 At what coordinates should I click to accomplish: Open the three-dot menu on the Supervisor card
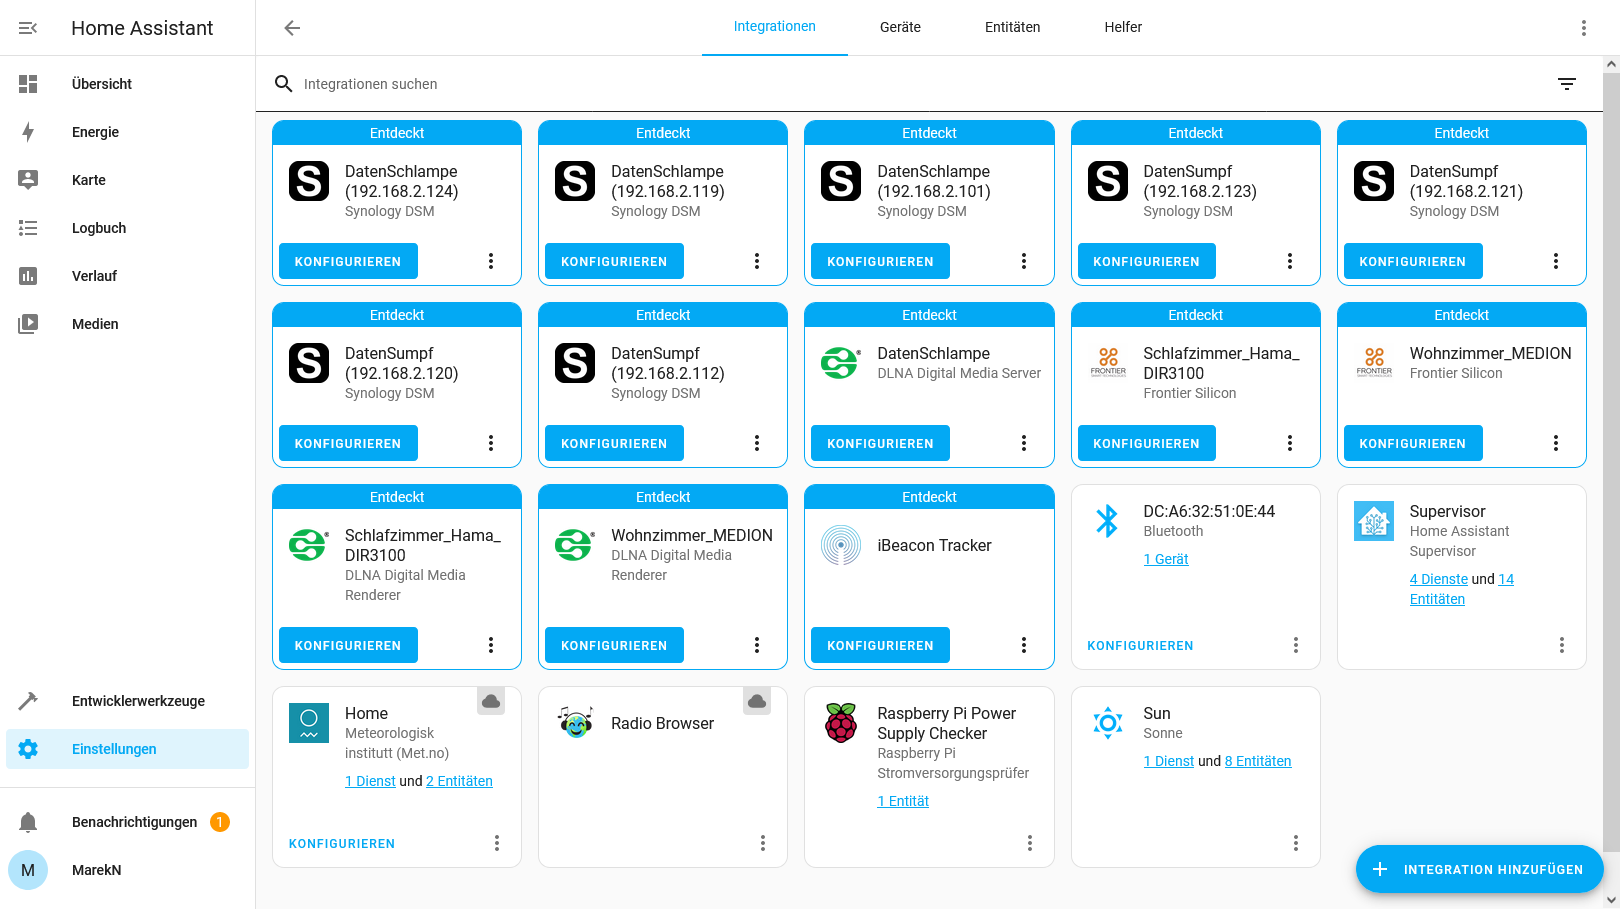(x=1562, y=645)
